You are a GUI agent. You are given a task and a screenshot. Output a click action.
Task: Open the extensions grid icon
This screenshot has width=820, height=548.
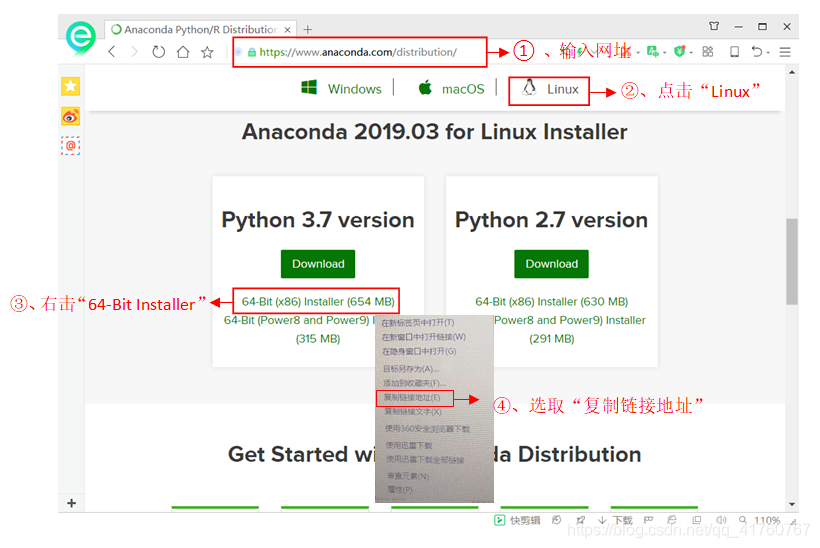click(x=708, y=51)
